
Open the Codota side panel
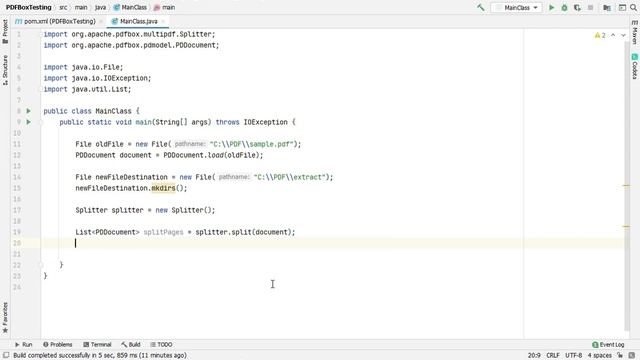coord(635,66)
